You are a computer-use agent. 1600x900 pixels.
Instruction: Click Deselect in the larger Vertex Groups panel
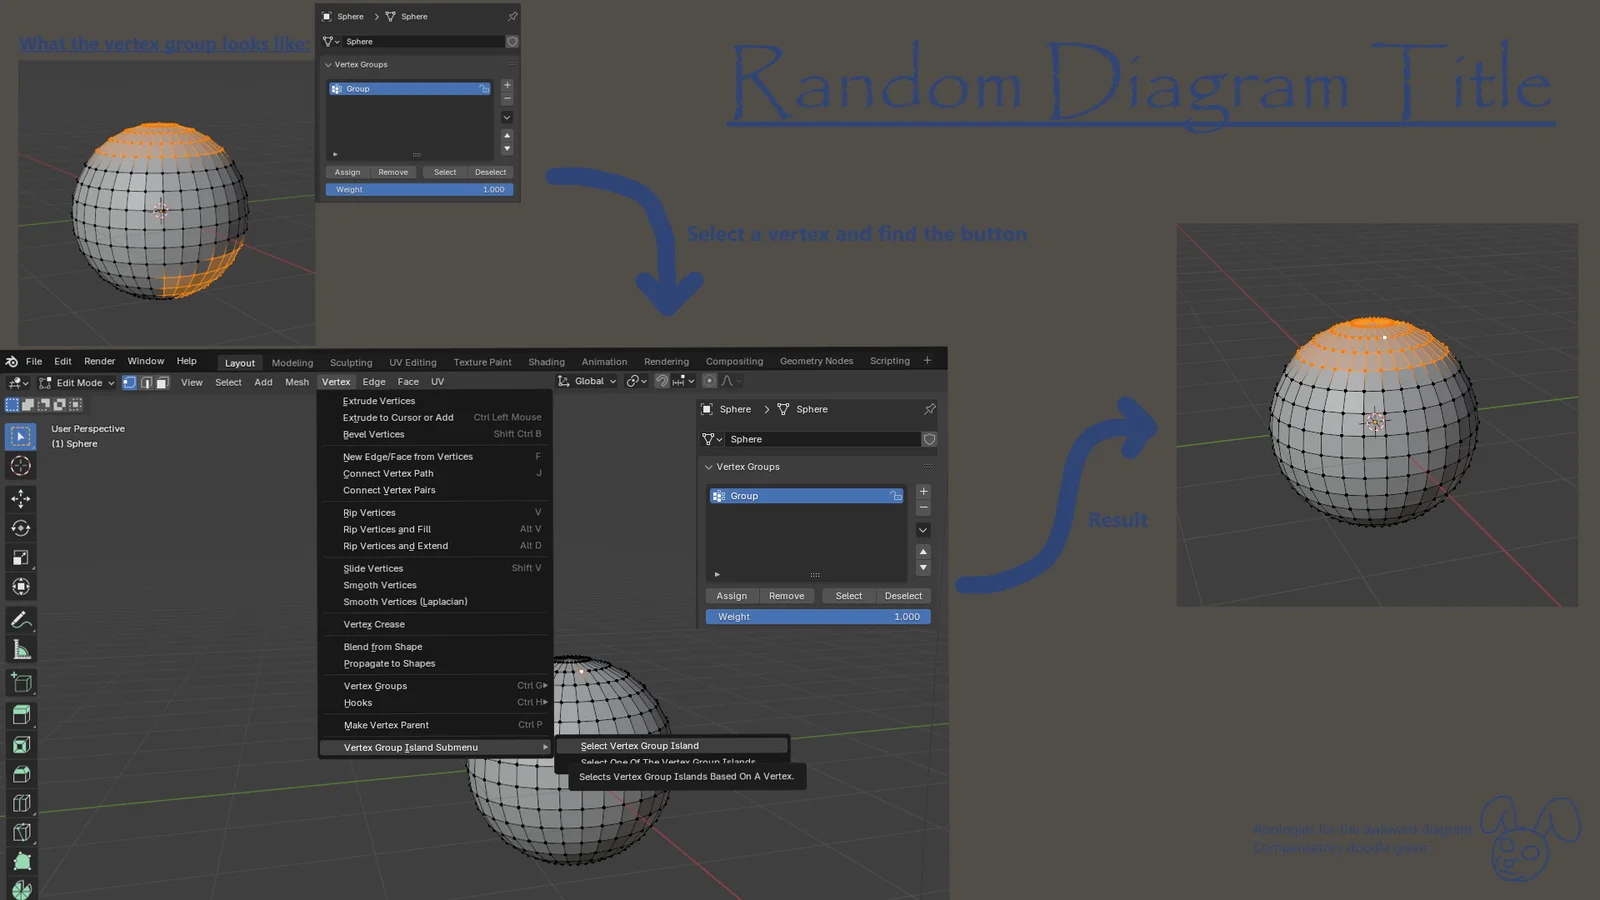click(903, 596)
